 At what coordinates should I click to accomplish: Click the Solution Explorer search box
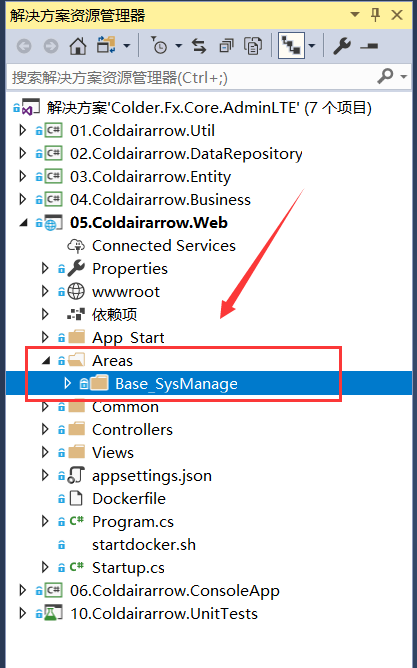pos(191,78)
